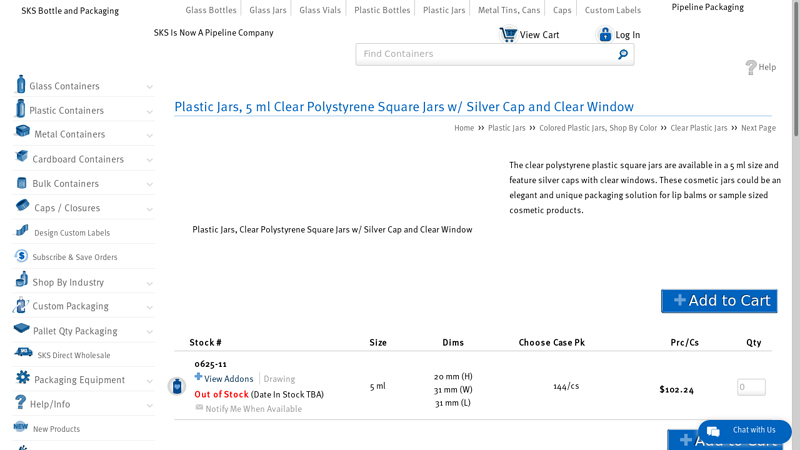800x450 pixels.
Task: Click the Qty input for 0625-11
Action: [751, 387]
